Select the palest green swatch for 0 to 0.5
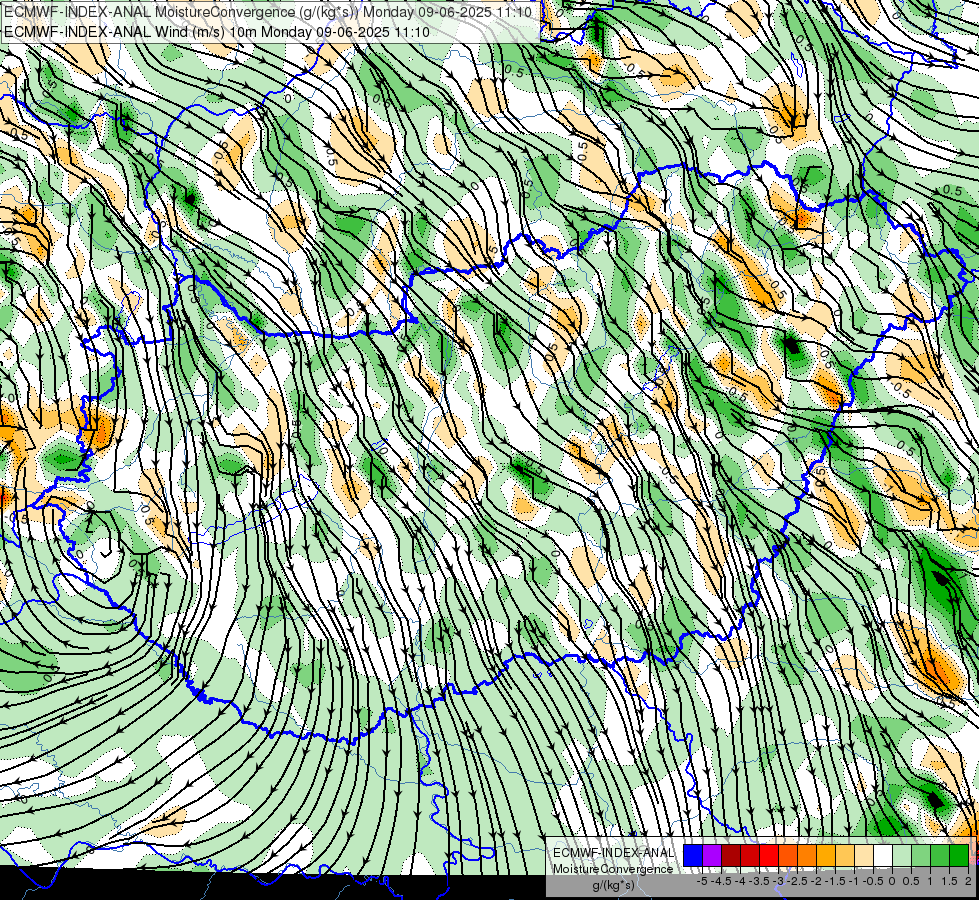The height and width of the screenshot is (900, 979). coord(902,856)
